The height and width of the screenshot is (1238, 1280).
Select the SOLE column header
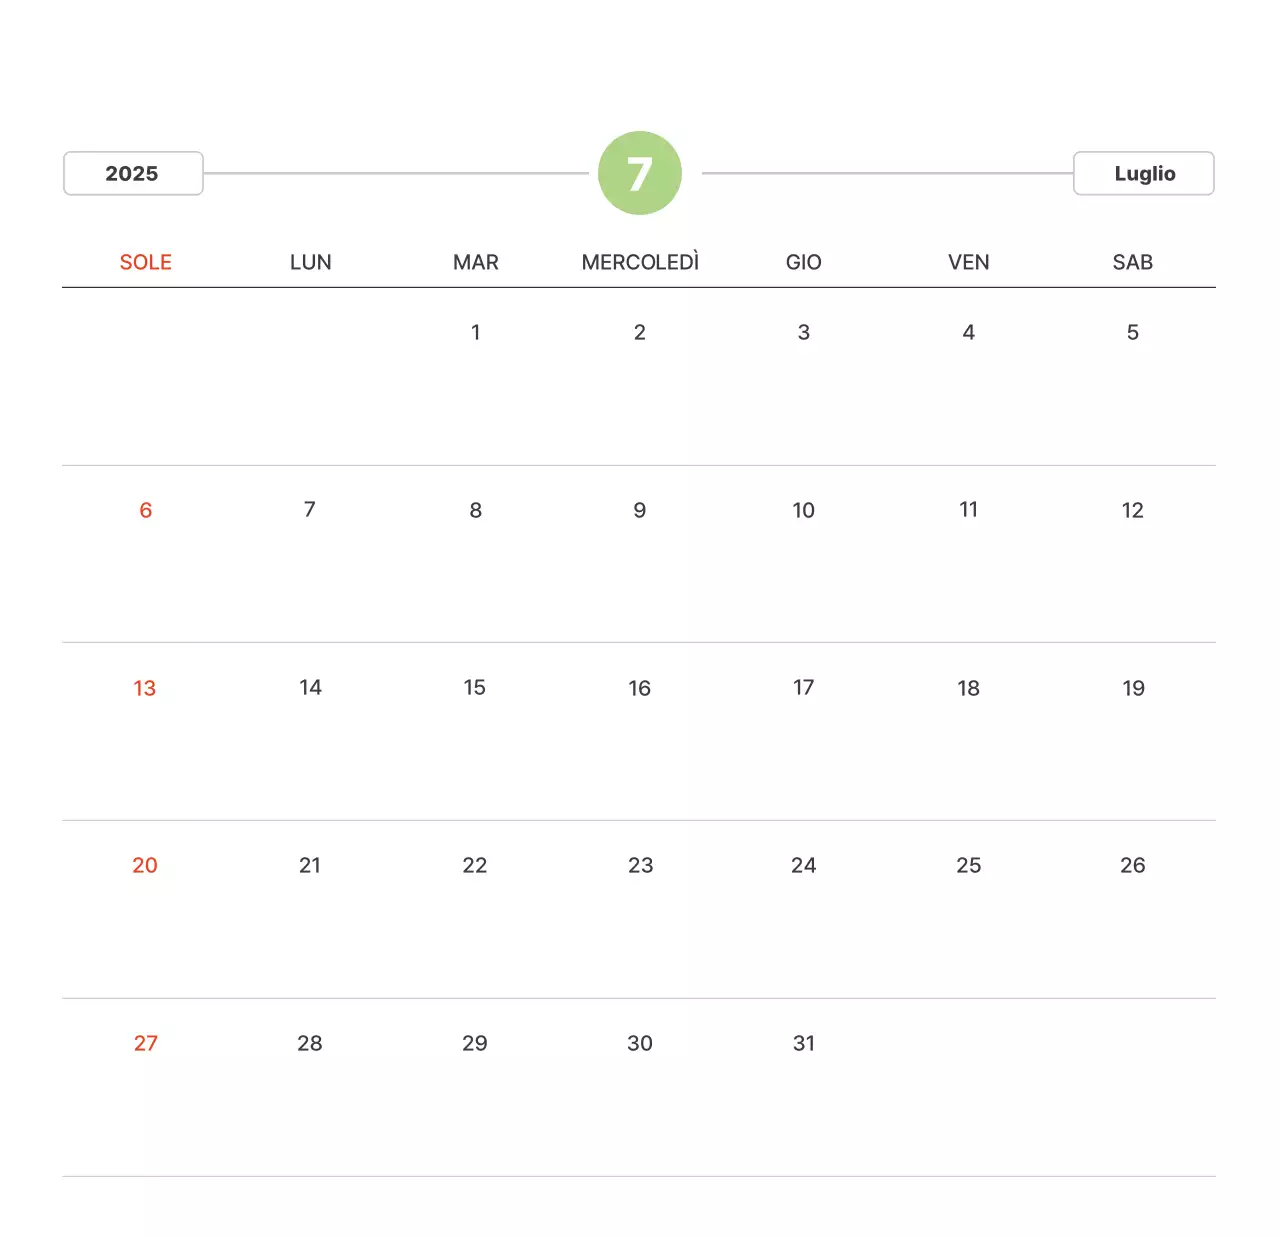[146, 262]
